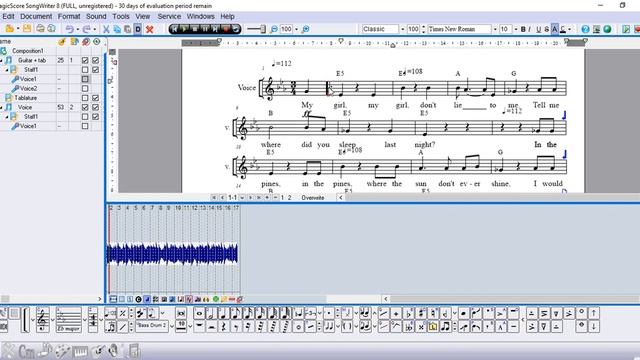This screenshot has width=640, height=360.
Task: Toggle the checkbox in the Voice2 row
Action: coord(85,89)
